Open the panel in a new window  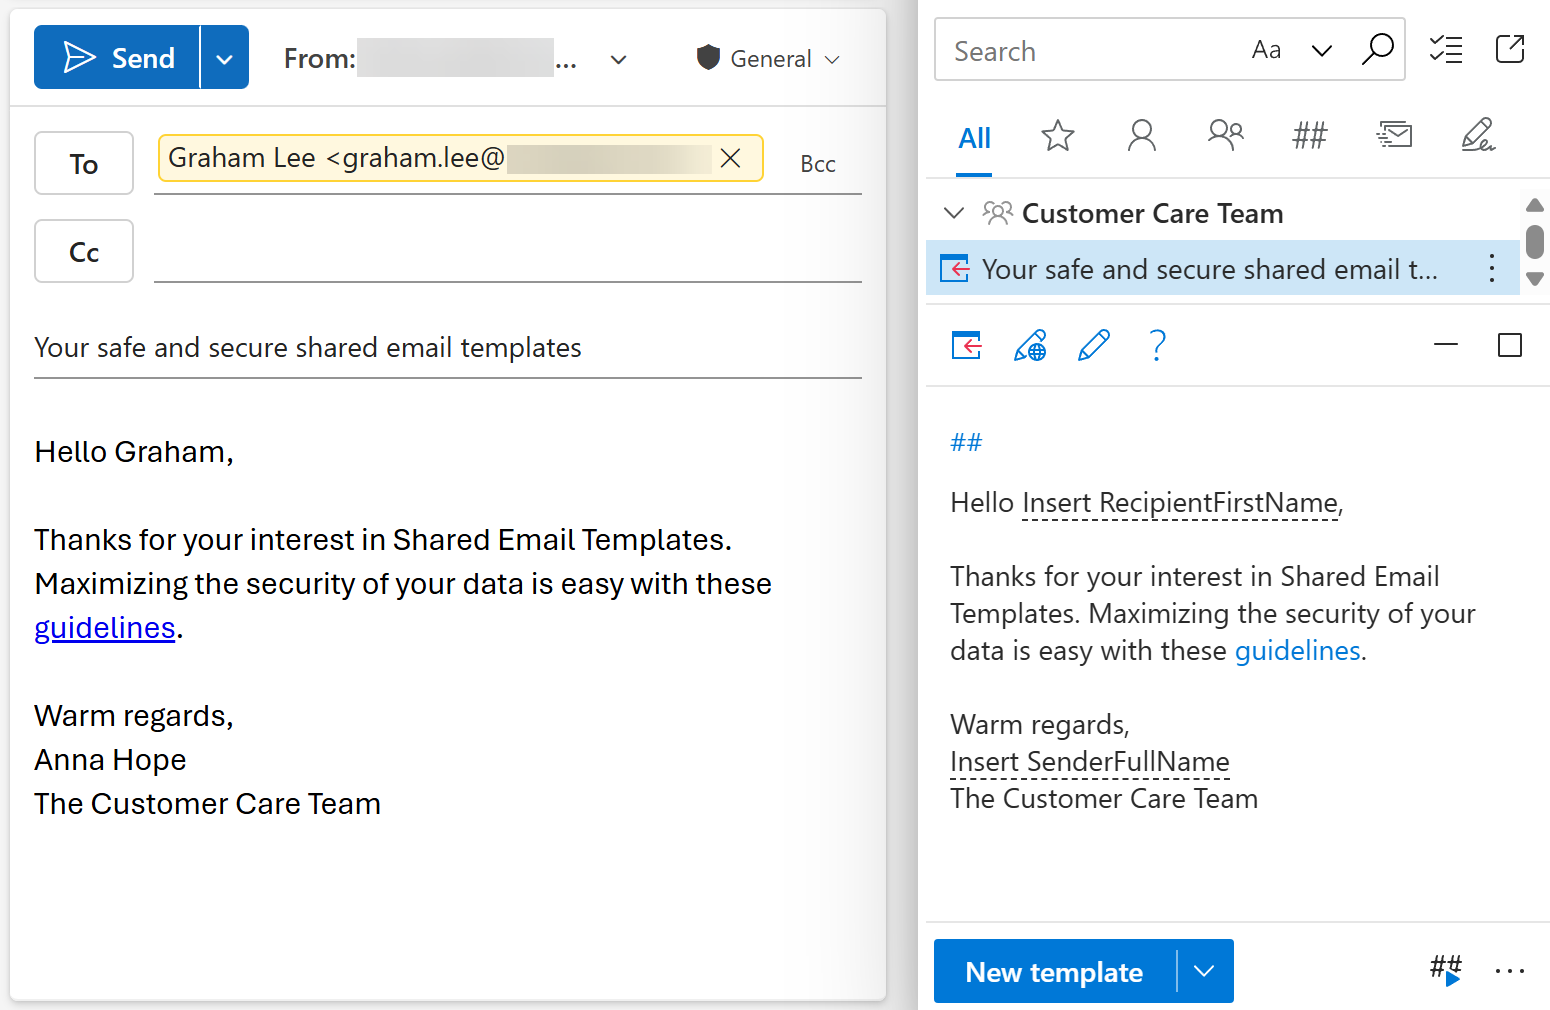pos(1510,48)
